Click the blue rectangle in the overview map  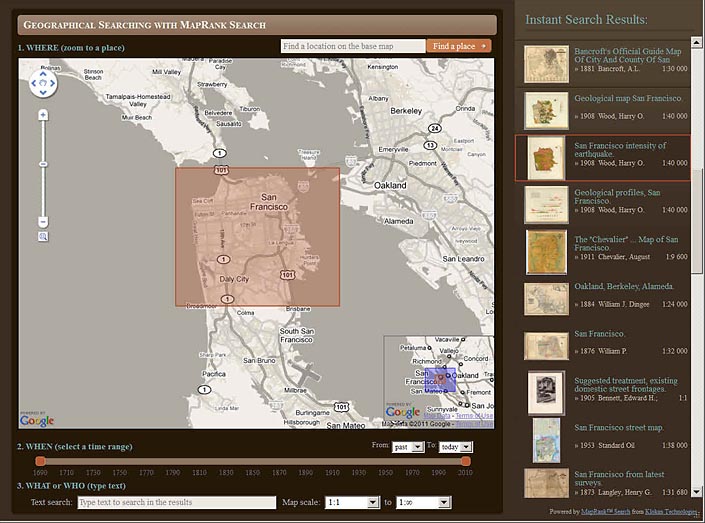[x=440, y=380]
